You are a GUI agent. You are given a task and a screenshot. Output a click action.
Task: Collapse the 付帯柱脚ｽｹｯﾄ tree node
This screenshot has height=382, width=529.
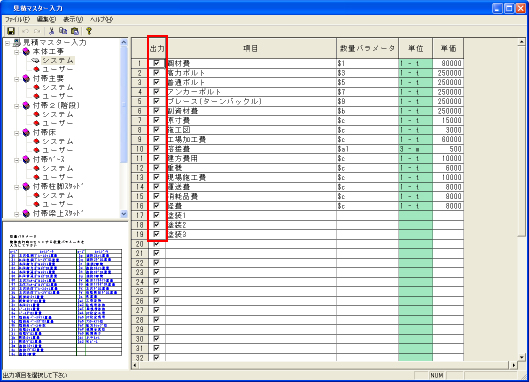[16, 187]
